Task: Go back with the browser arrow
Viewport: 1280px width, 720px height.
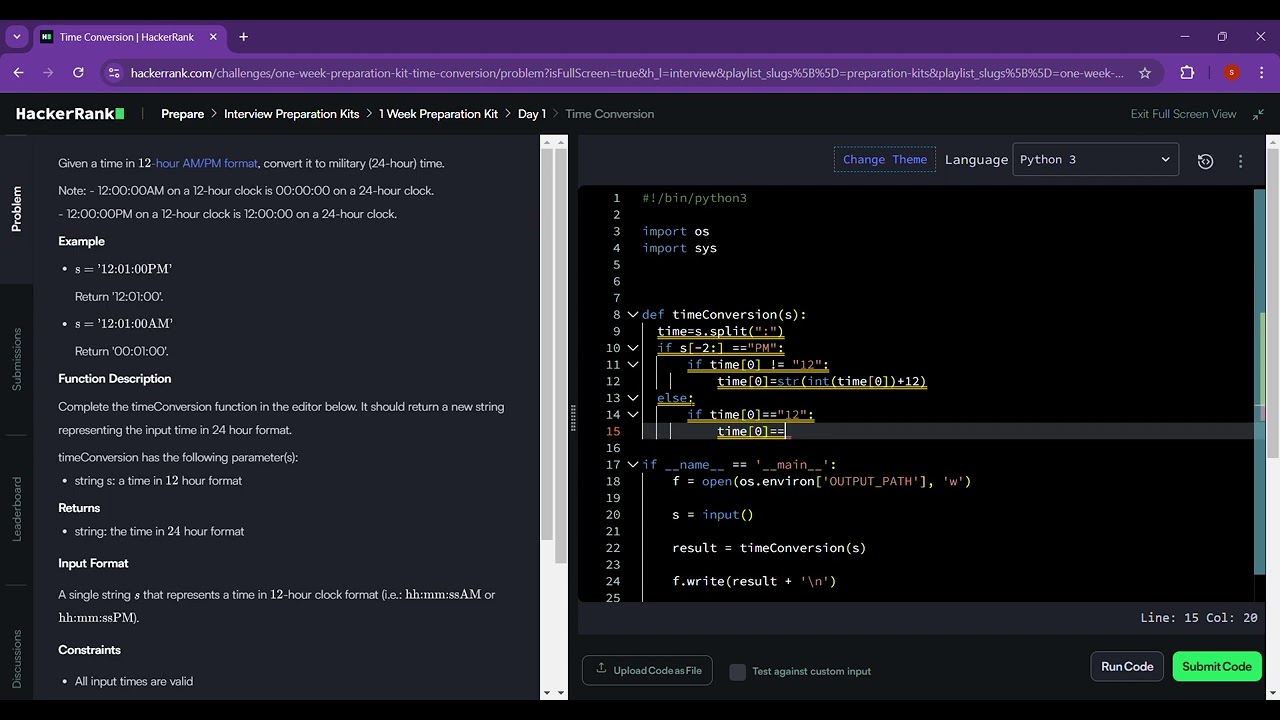Action: pos(18,73)
